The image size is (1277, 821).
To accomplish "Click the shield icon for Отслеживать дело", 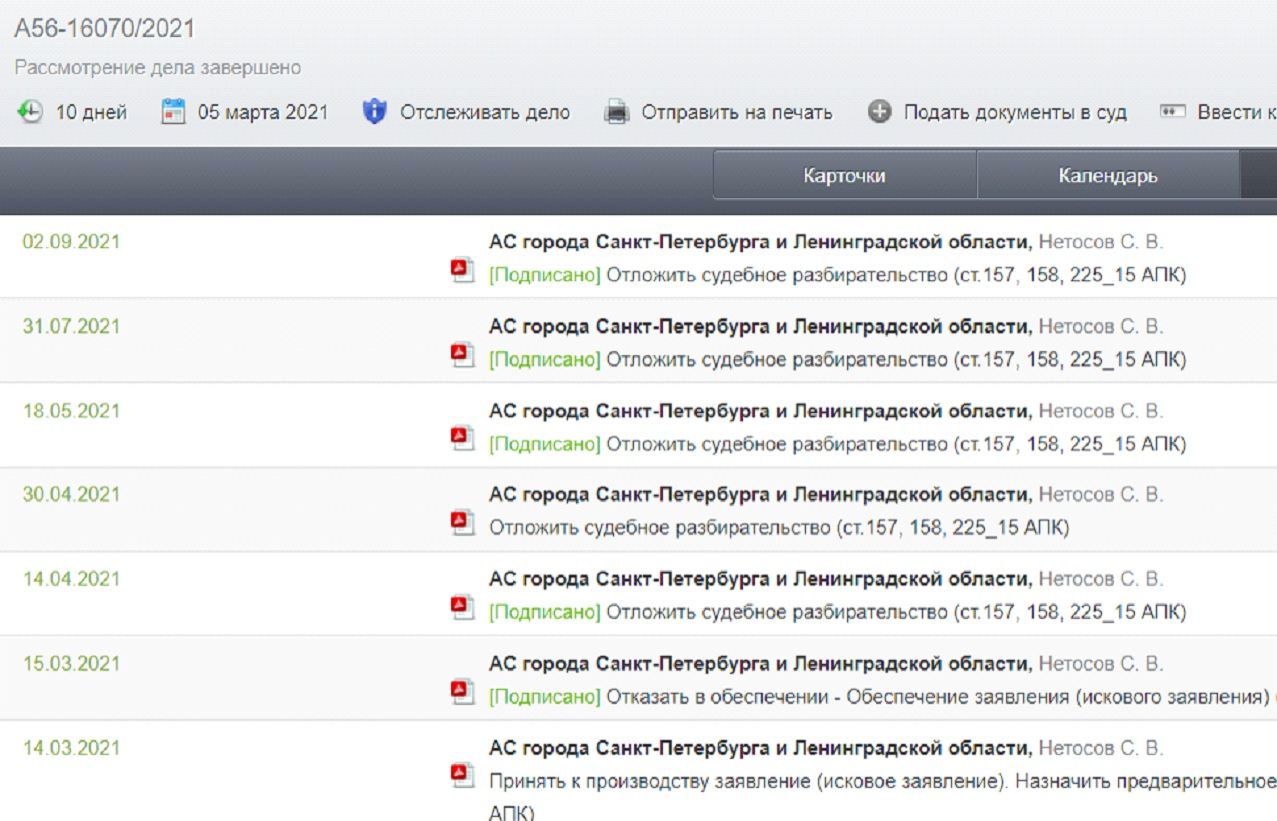I will 374,112.
